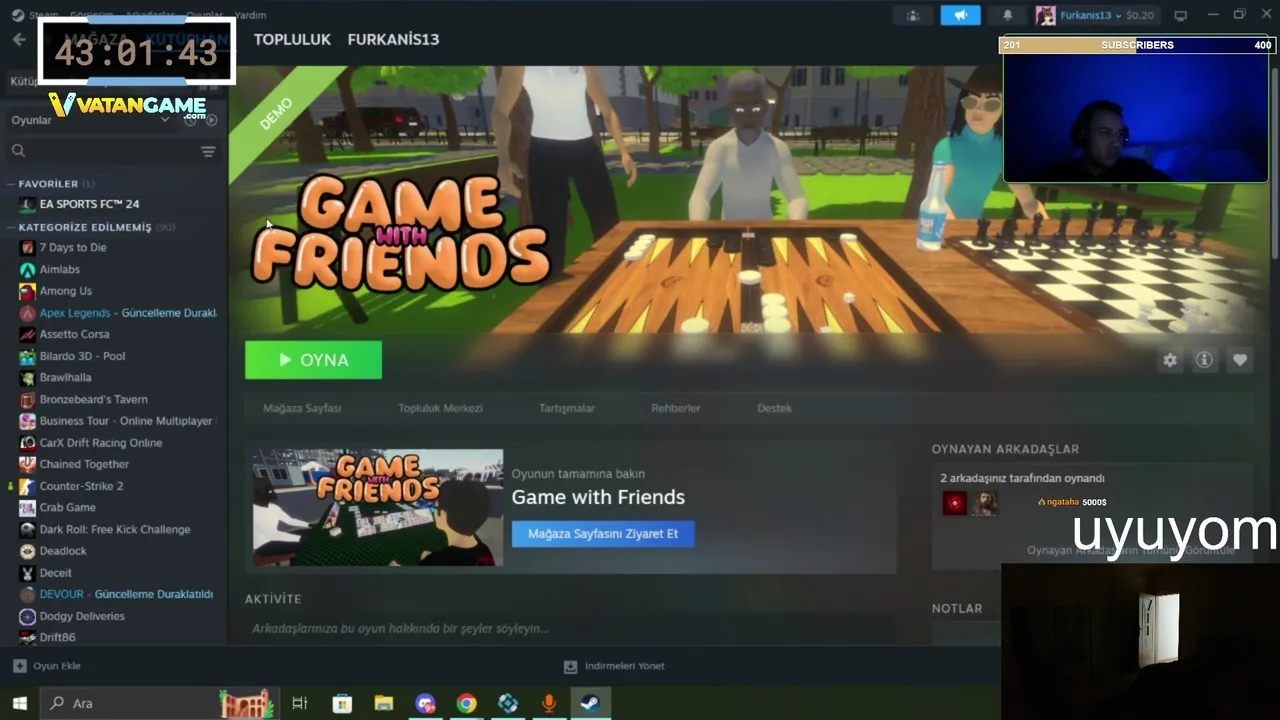Open Google Chrome from taskbar
Image resolution: width=1280 pixels, height=720 pixels.
(467, 703)
